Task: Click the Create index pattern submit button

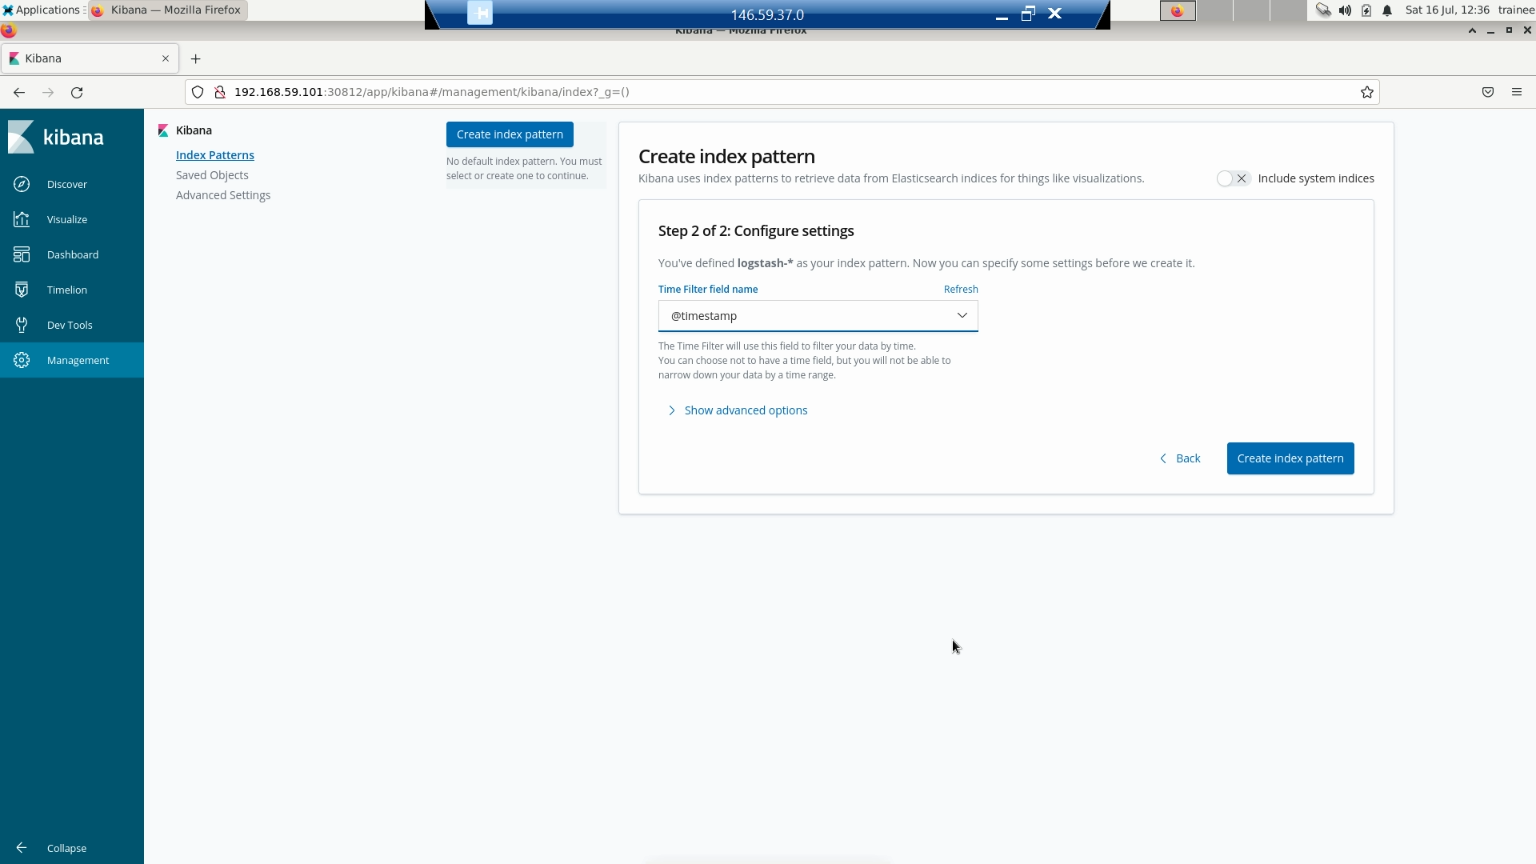Action: [1290, 458]
